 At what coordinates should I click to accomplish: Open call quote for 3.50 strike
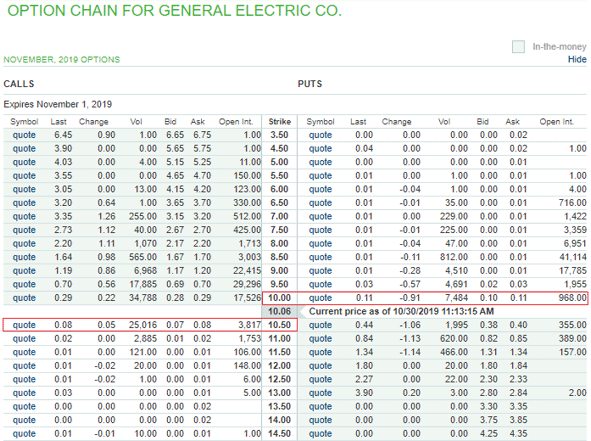tap(24, 135)
